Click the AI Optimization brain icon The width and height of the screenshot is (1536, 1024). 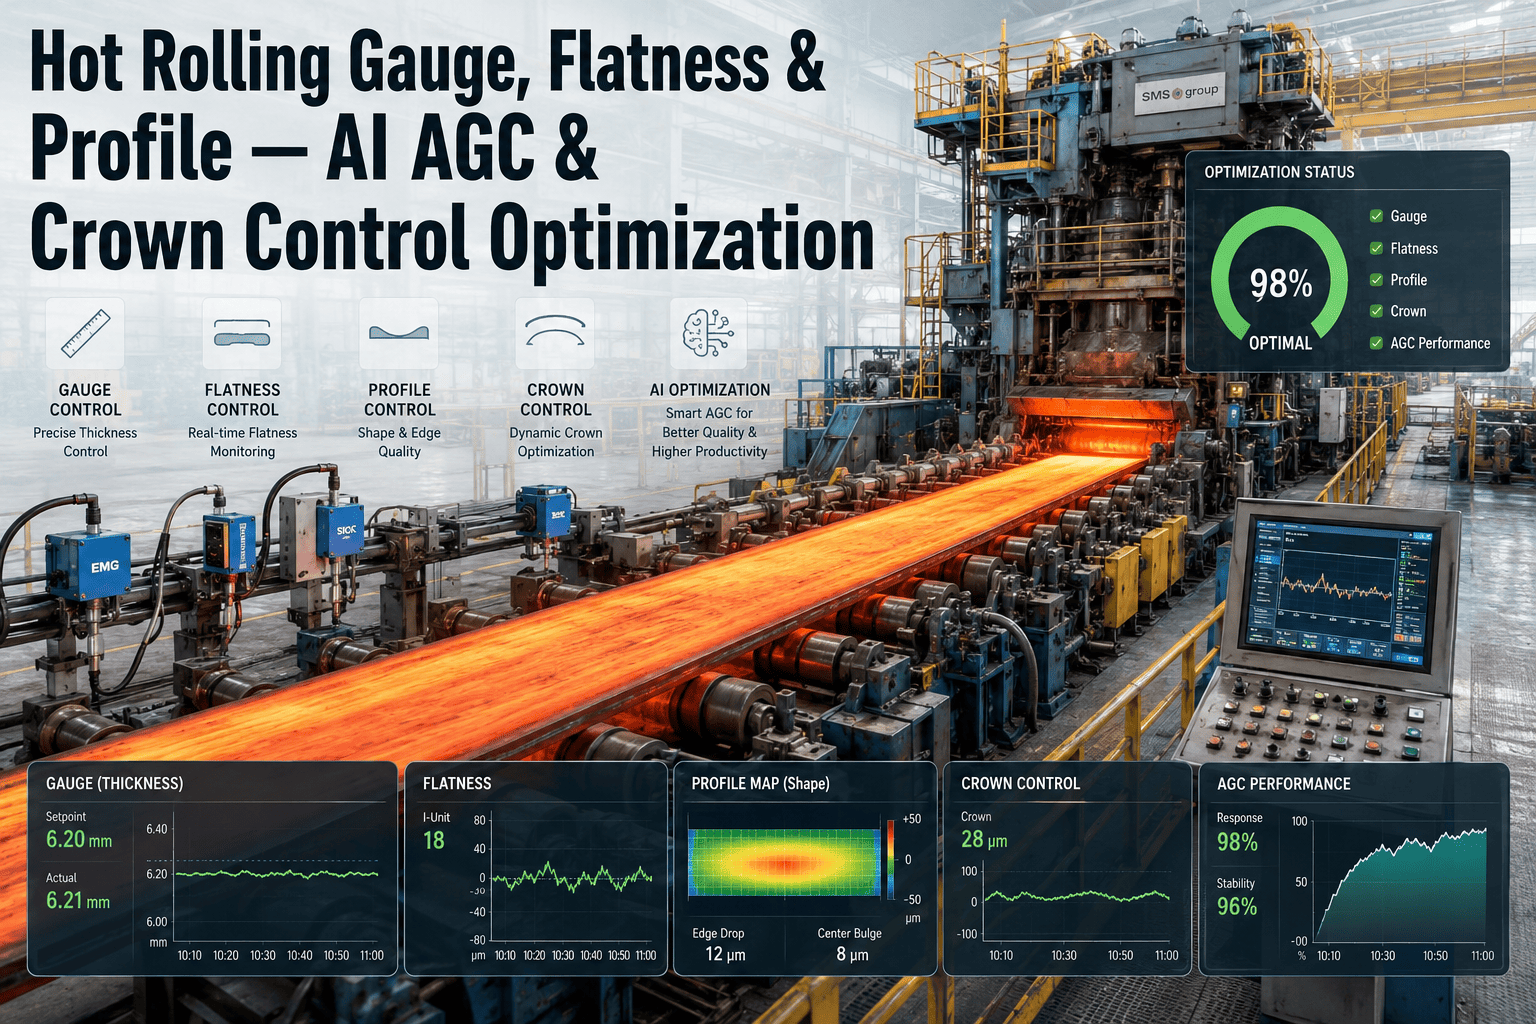(x=709, y=333)
